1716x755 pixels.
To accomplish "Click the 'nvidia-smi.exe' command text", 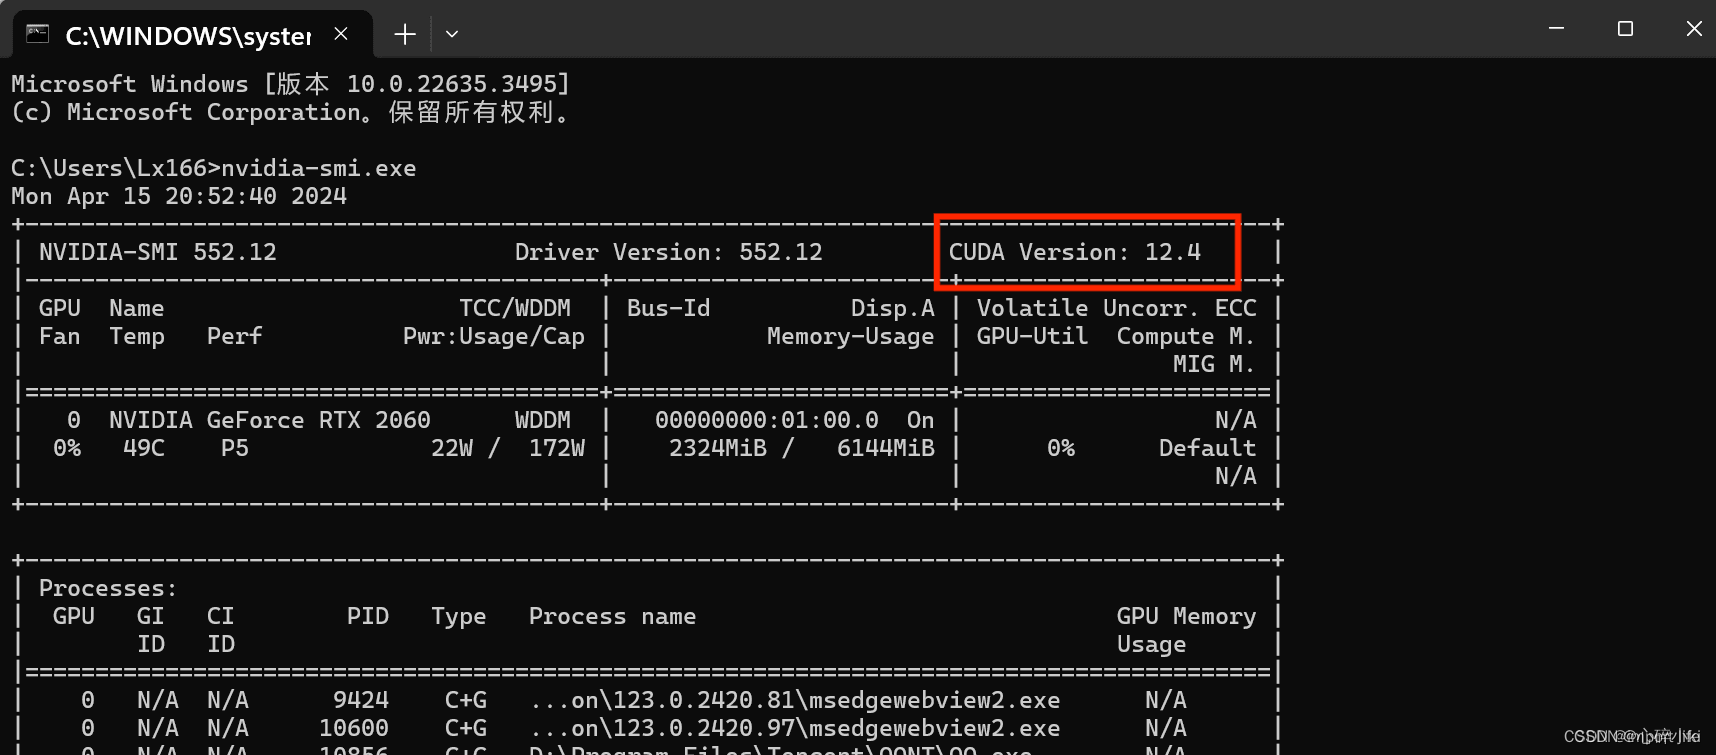I will tap(319, 168).
